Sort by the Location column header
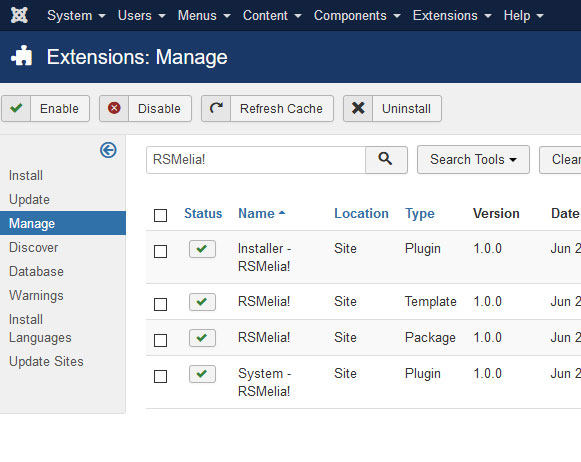This screenshot has height=462, width=581. point(361,213)
